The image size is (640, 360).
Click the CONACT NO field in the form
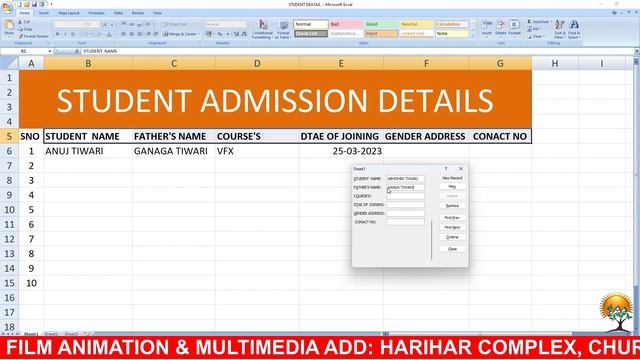coord(405,222)
